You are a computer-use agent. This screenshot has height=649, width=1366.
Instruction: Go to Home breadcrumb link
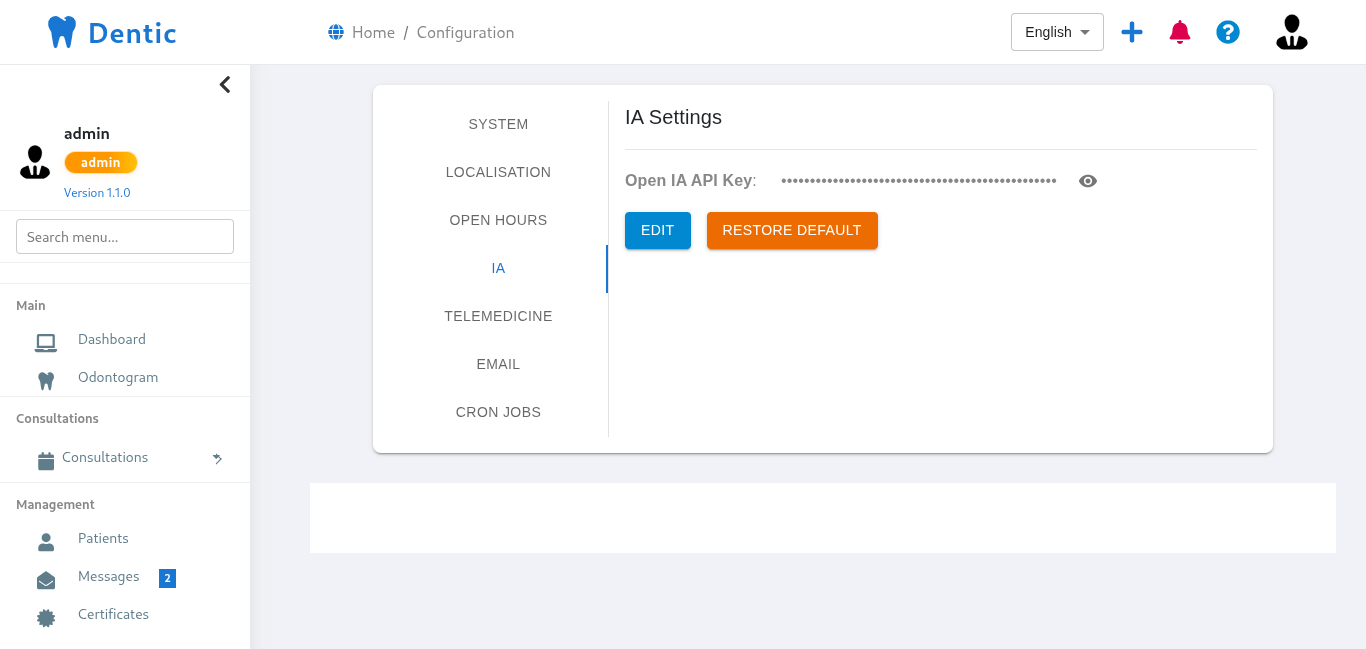(373, 33)
